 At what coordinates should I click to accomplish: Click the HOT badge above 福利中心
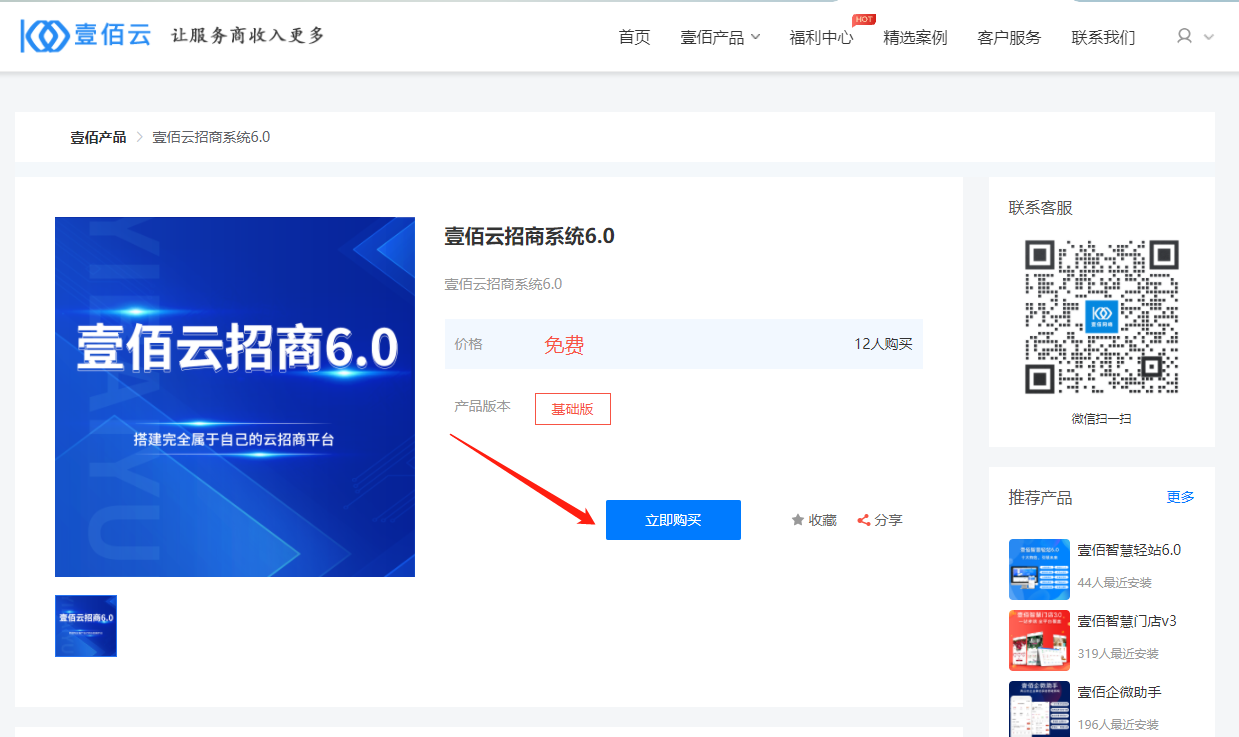tap(864, 19)
